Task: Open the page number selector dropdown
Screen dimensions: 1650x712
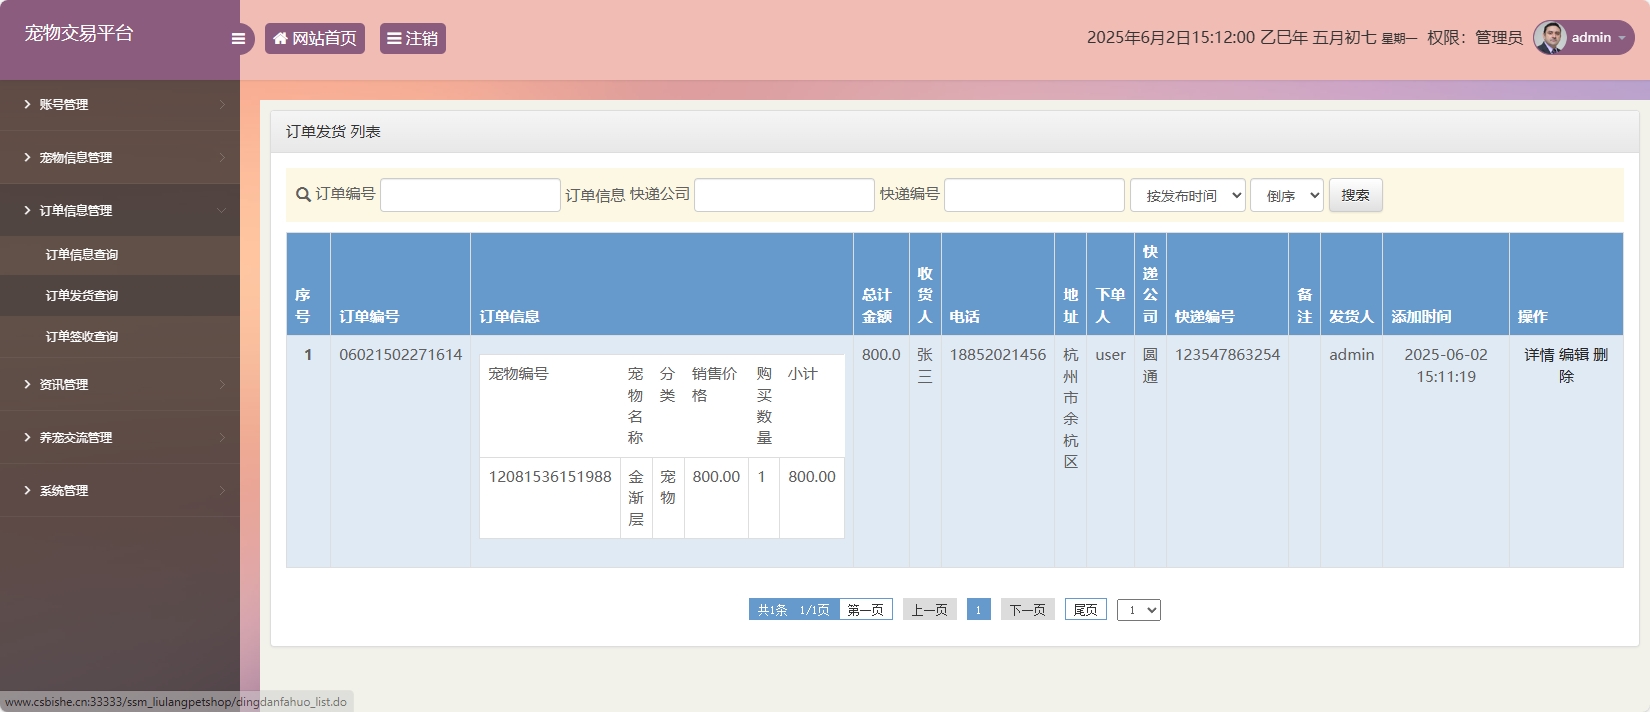Action: 1138,610
